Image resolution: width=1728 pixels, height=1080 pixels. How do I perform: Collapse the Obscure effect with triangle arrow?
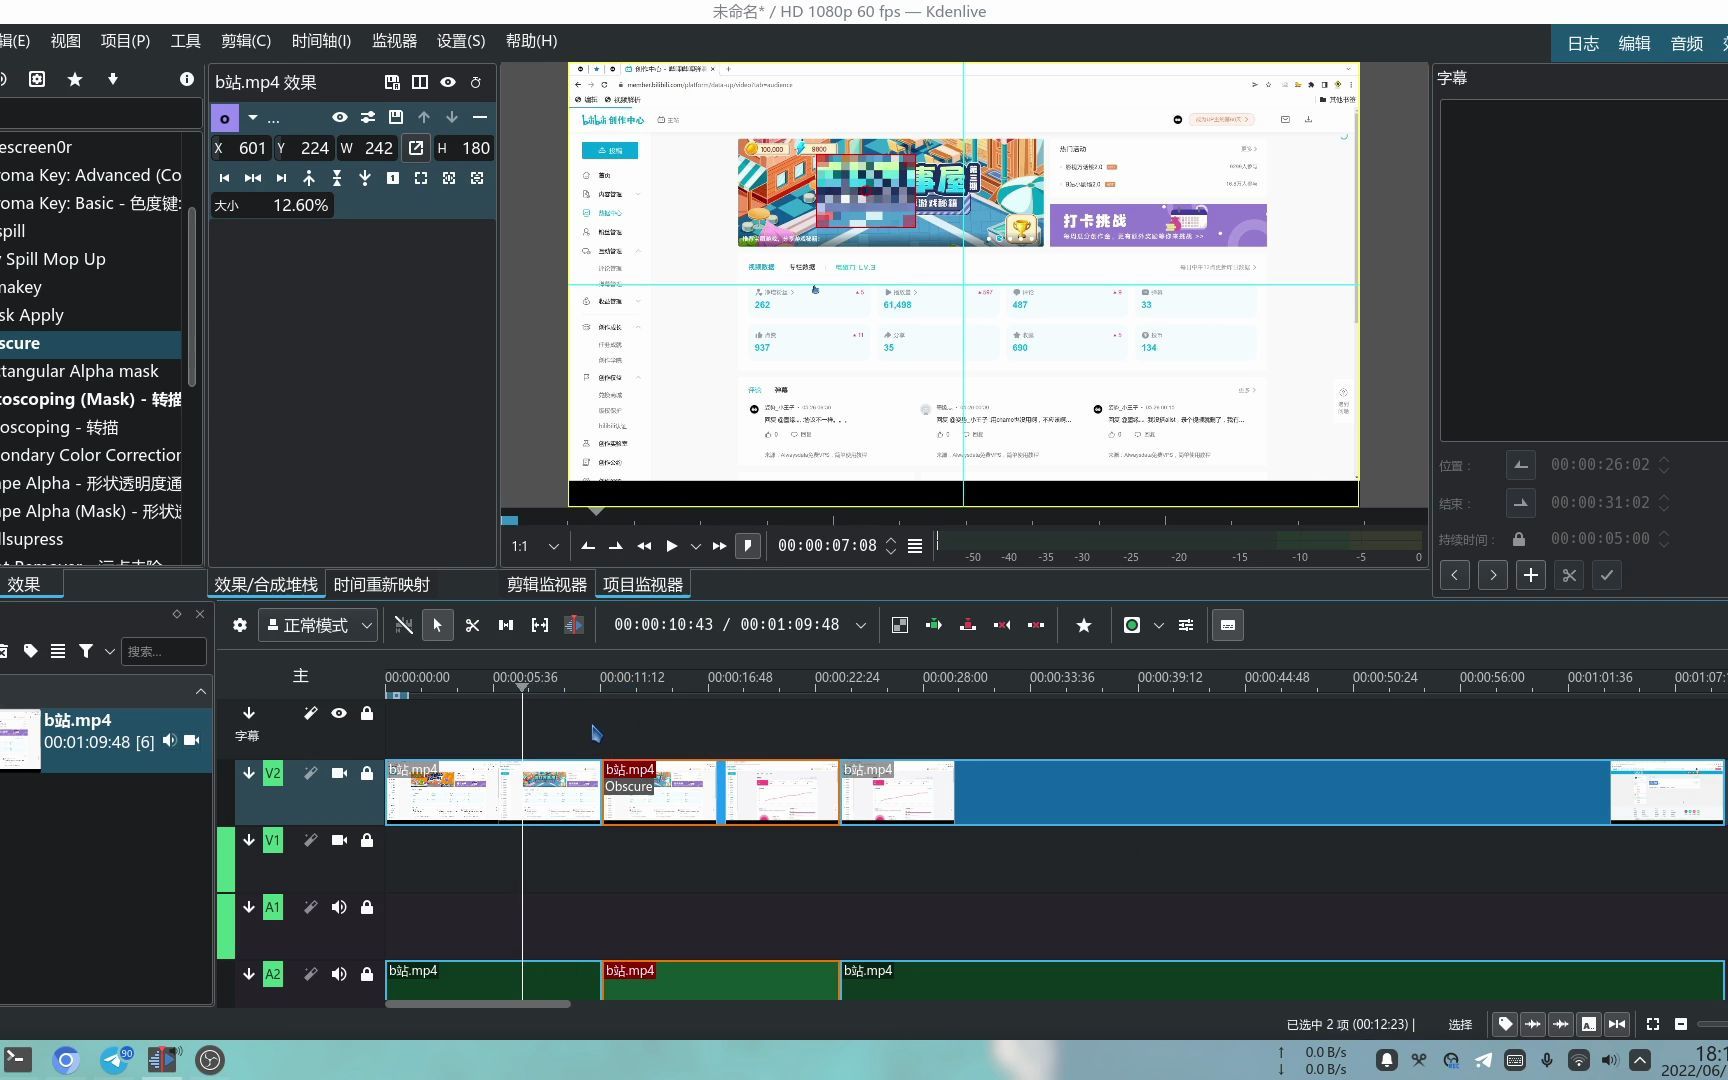[x=253, y=117]
